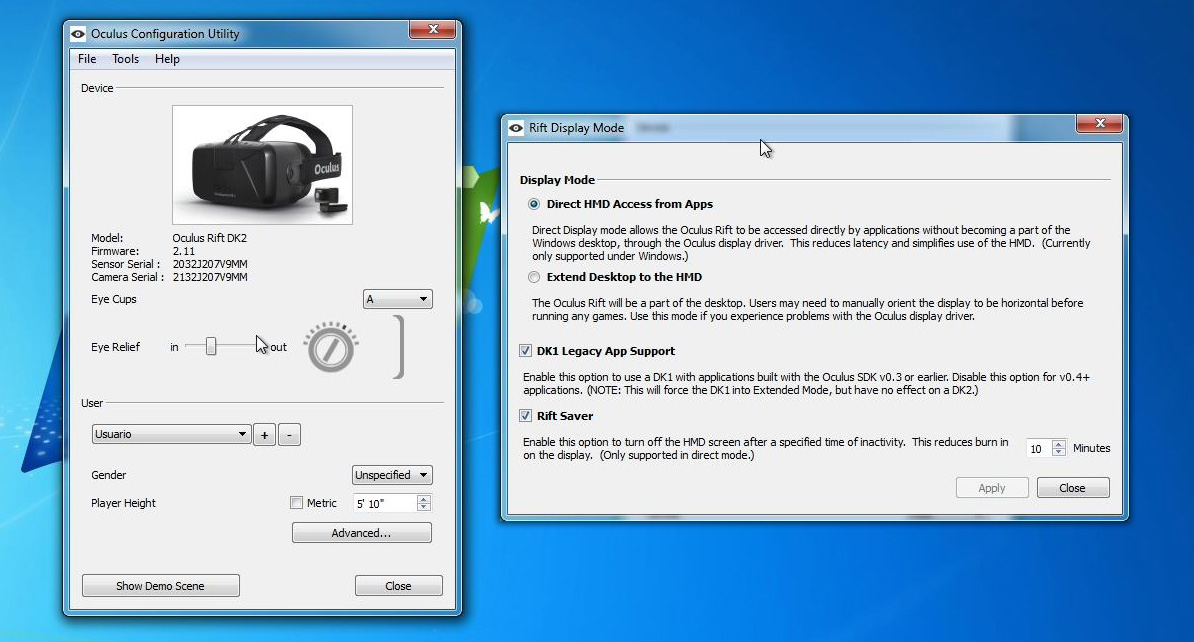
Task: Click the Eye Relief slider handle
Action: 211,347
